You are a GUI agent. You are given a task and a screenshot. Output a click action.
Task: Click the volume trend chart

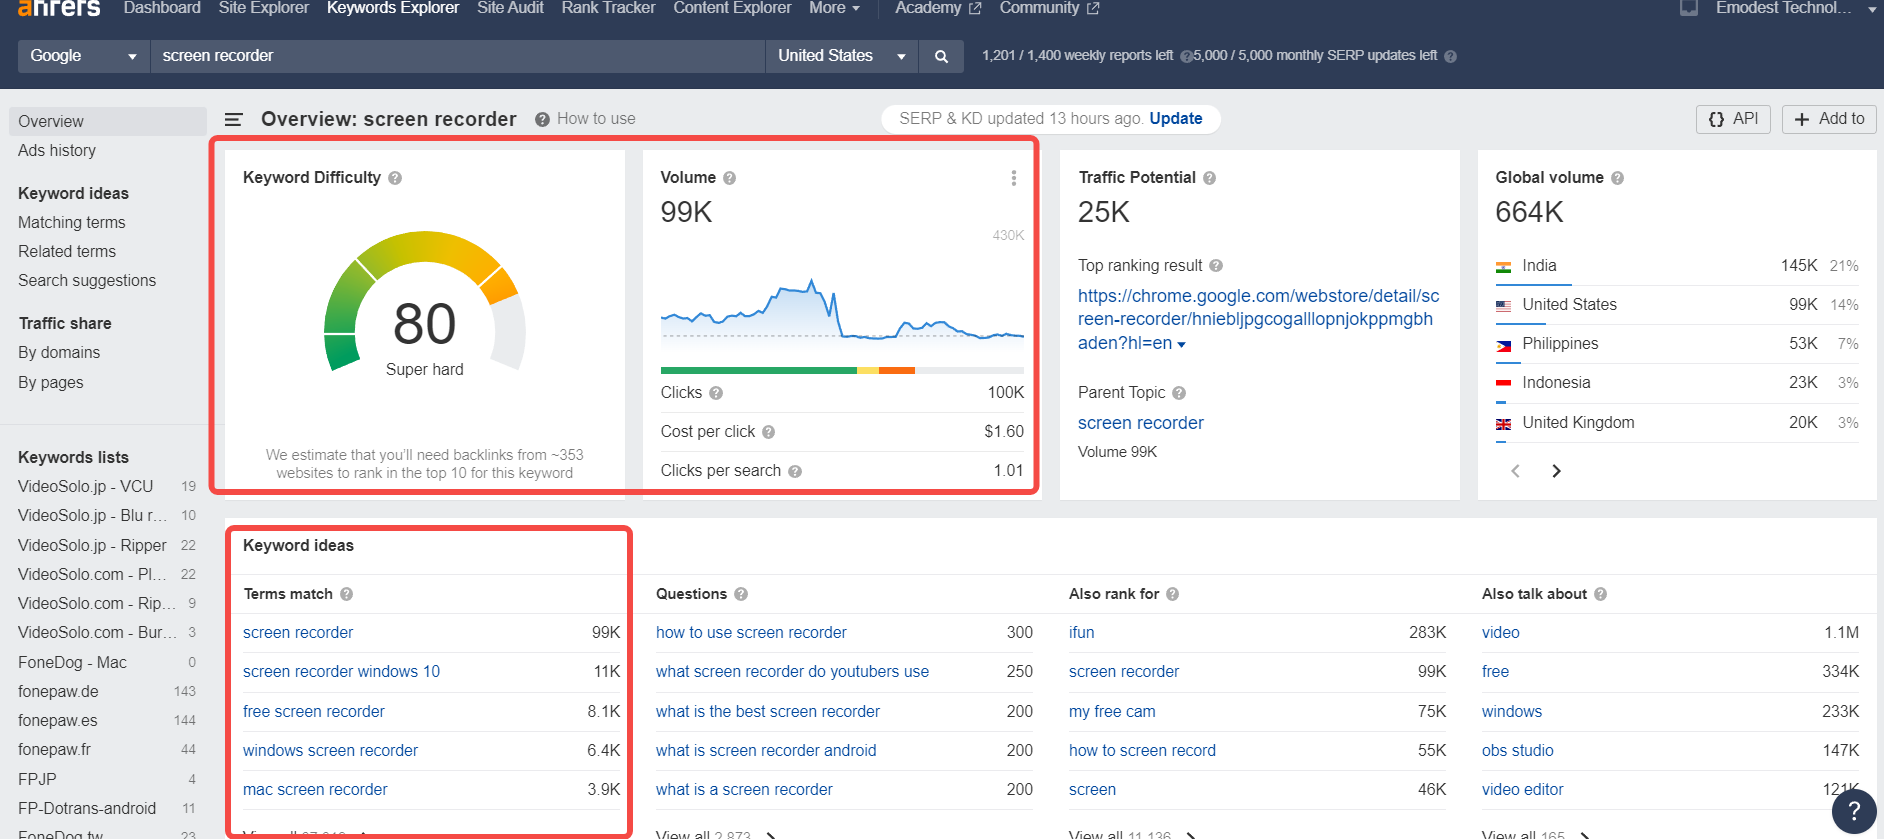[x=842, y=310]
